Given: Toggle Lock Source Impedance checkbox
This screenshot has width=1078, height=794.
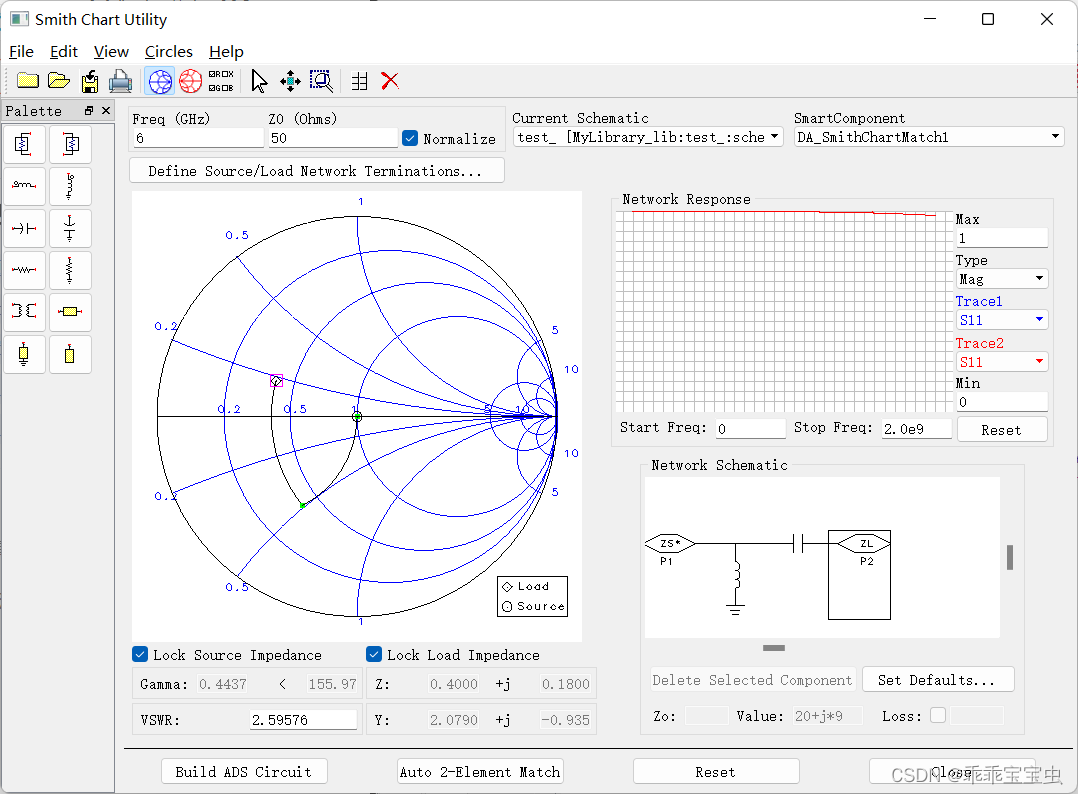Looking at the screenshot, I should click(140, 654).
